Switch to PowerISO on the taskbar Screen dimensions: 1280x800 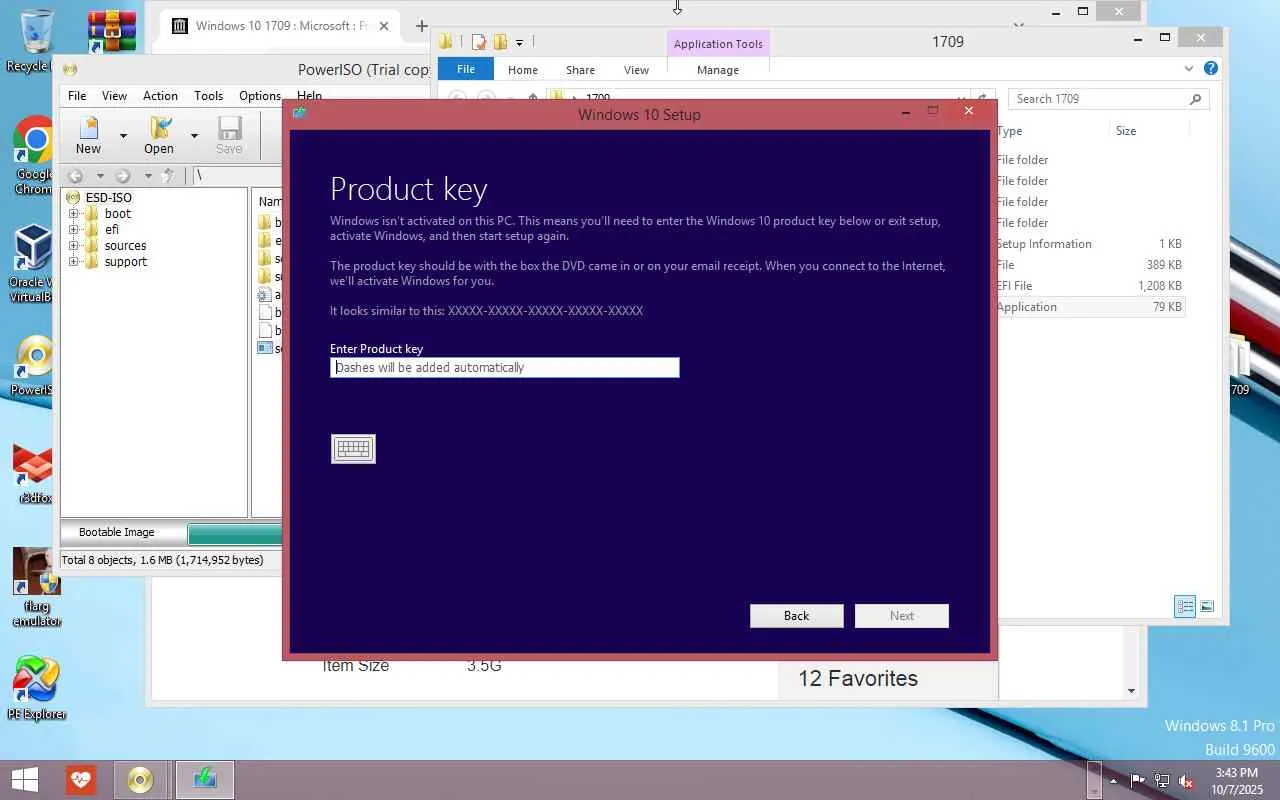(140, 780)
